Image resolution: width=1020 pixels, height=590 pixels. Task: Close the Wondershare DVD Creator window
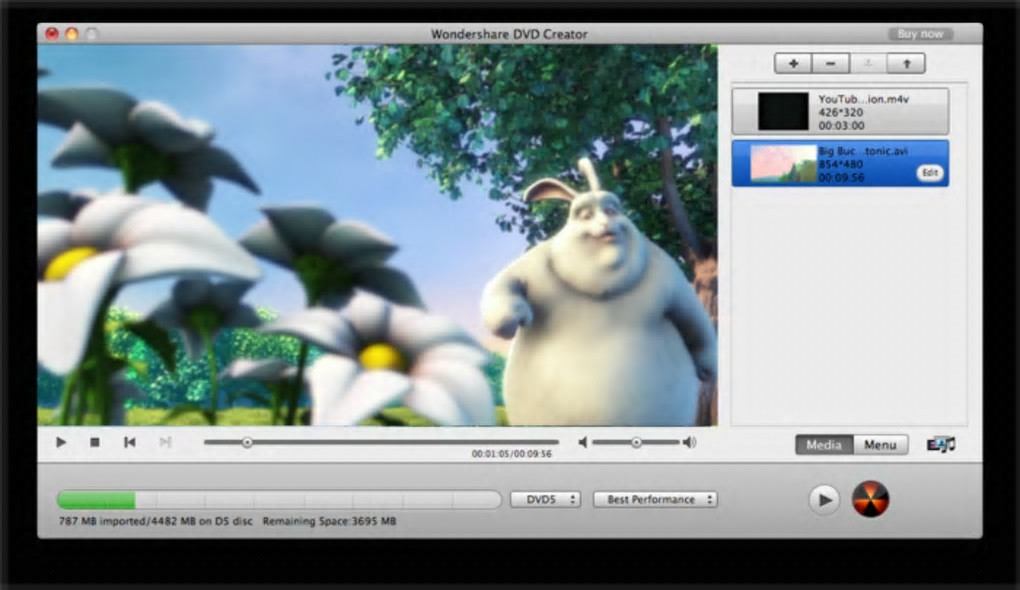pos(52,34)
